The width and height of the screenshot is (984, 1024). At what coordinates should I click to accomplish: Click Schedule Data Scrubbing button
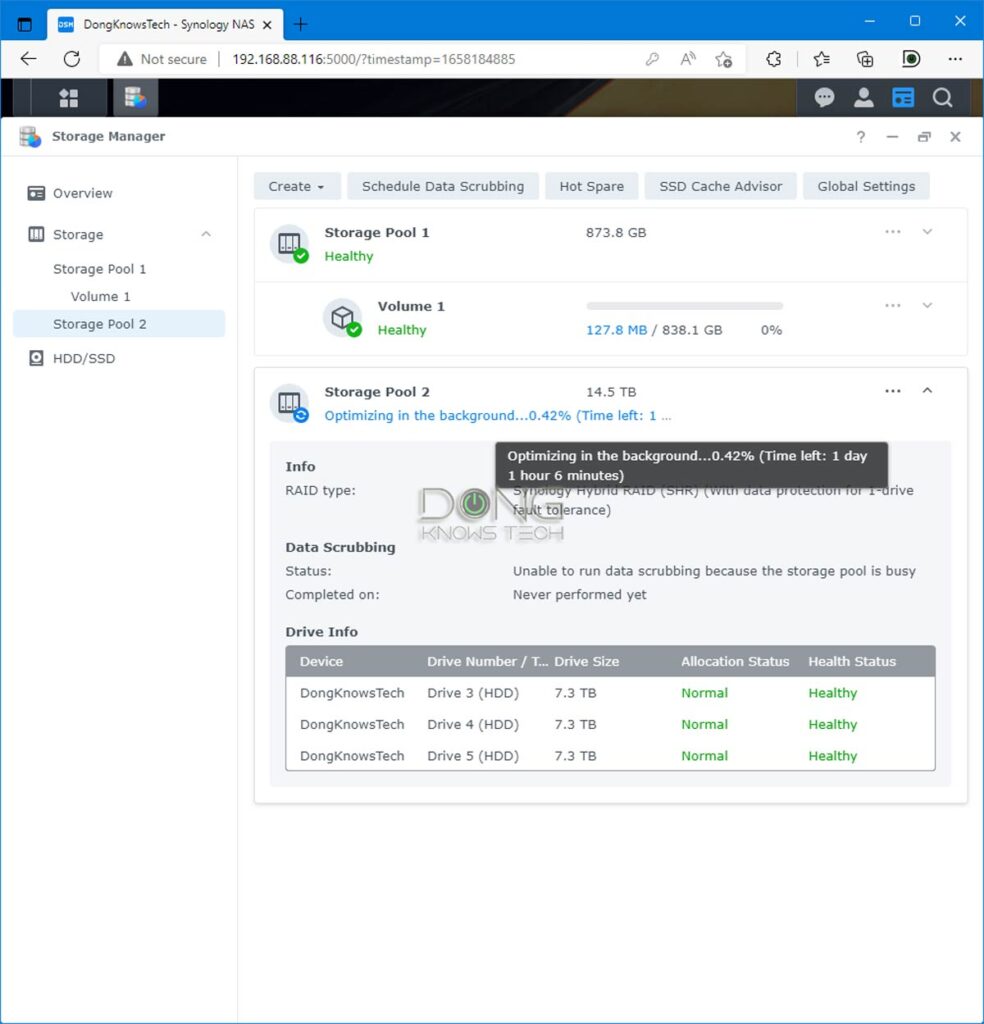coord(443,186)
